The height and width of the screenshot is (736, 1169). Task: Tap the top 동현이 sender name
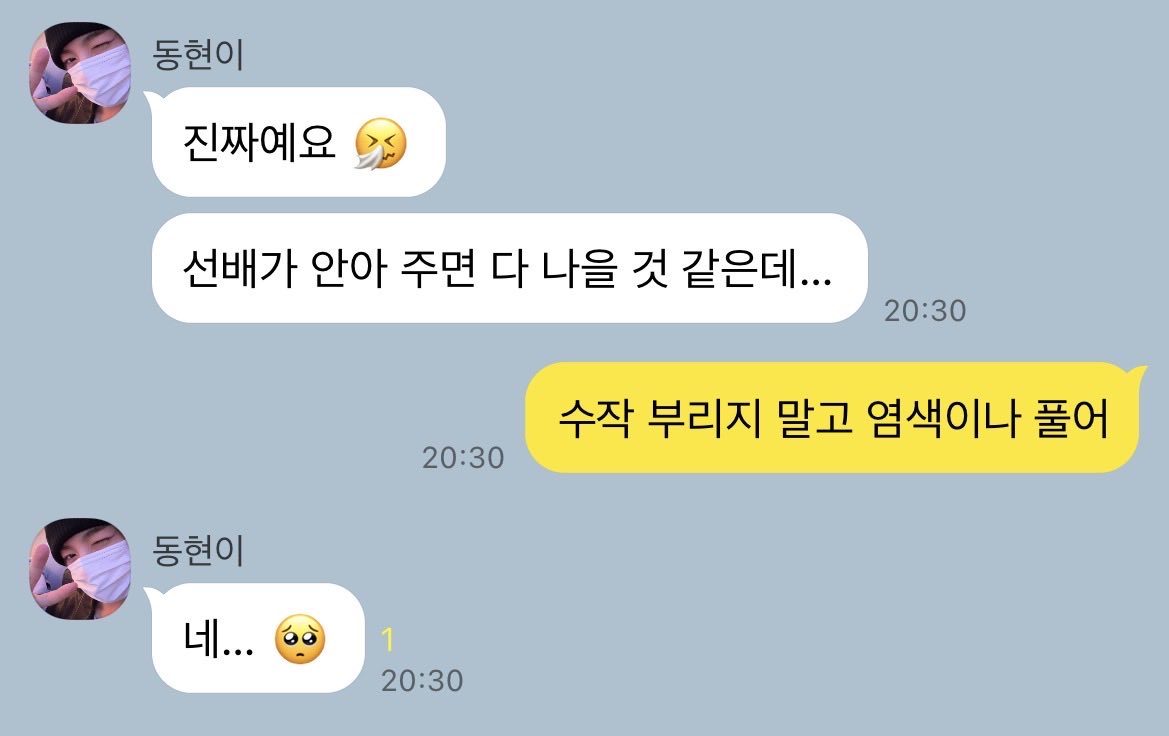[x=198, y=54]
